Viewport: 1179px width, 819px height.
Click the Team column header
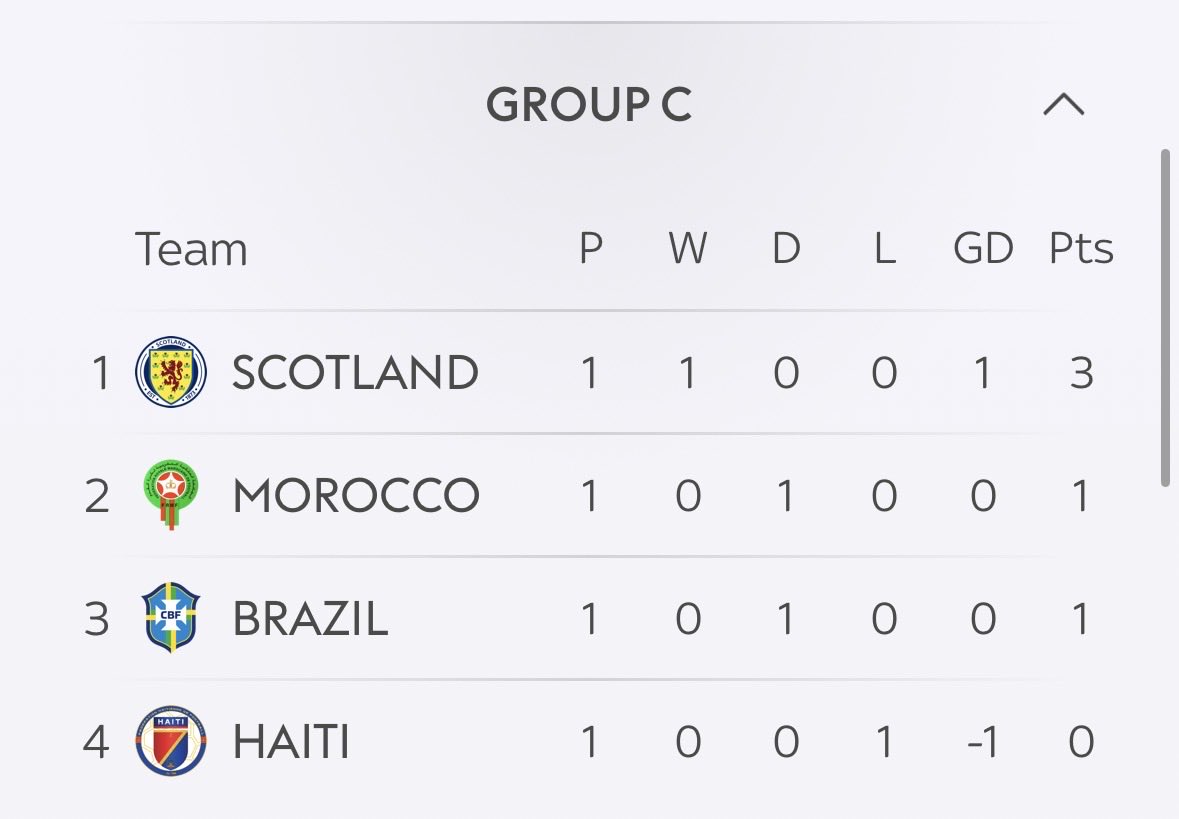(191, 249)
